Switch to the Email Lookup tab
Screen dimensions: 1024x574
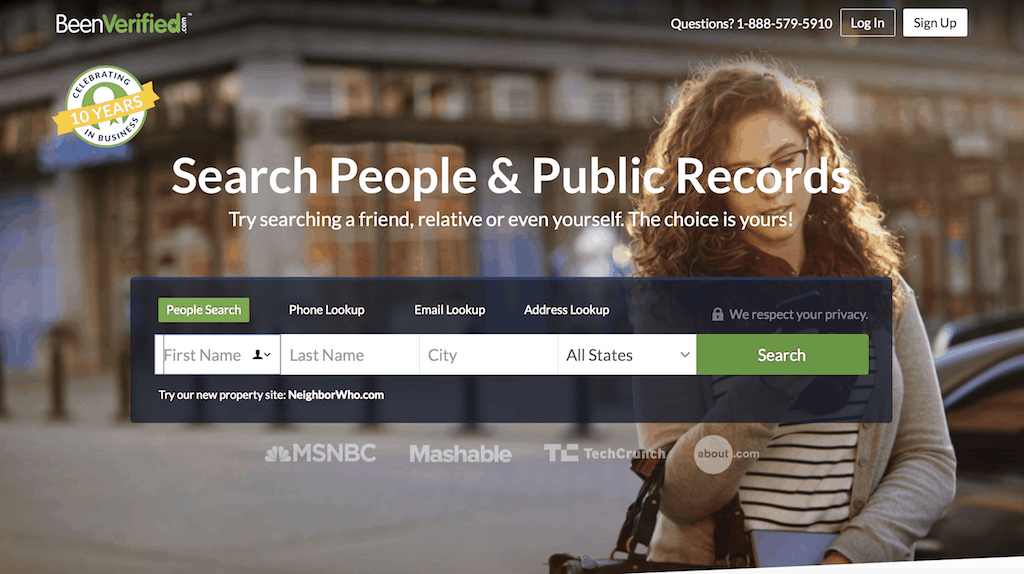coord(449,310)
